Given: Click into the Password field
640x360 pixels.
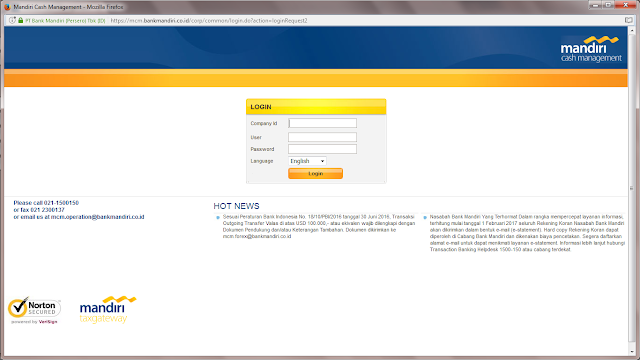Looking at the screenshot, I should [x=322, y=149].
